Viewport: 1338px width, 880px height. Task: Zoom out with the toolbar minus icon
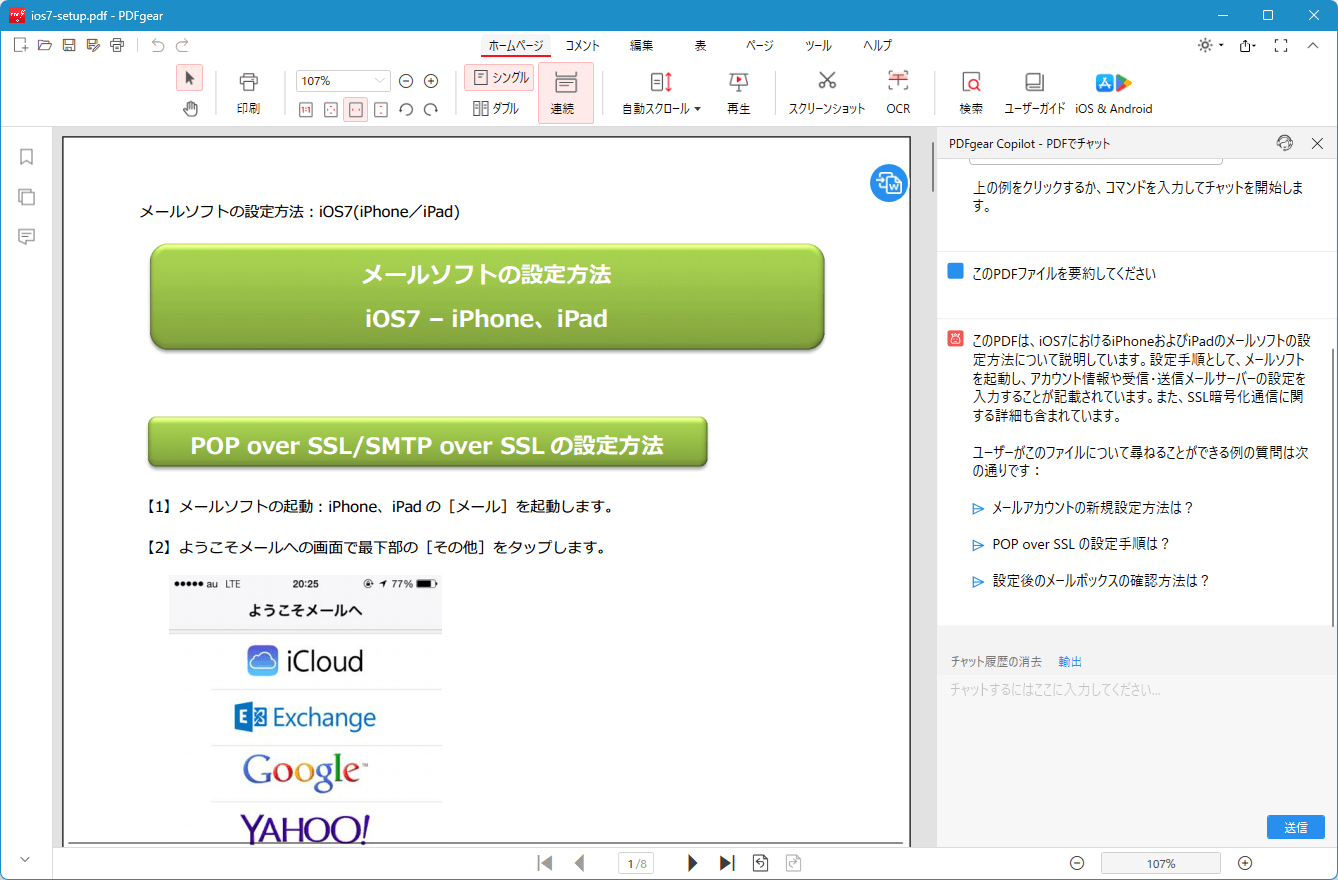click(406, 81)
